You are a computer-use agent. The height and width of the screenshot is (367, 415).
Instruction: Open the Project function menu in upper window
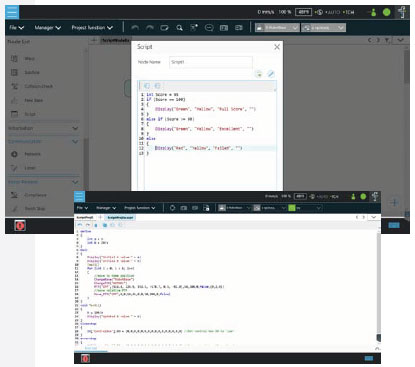[92, 28]
